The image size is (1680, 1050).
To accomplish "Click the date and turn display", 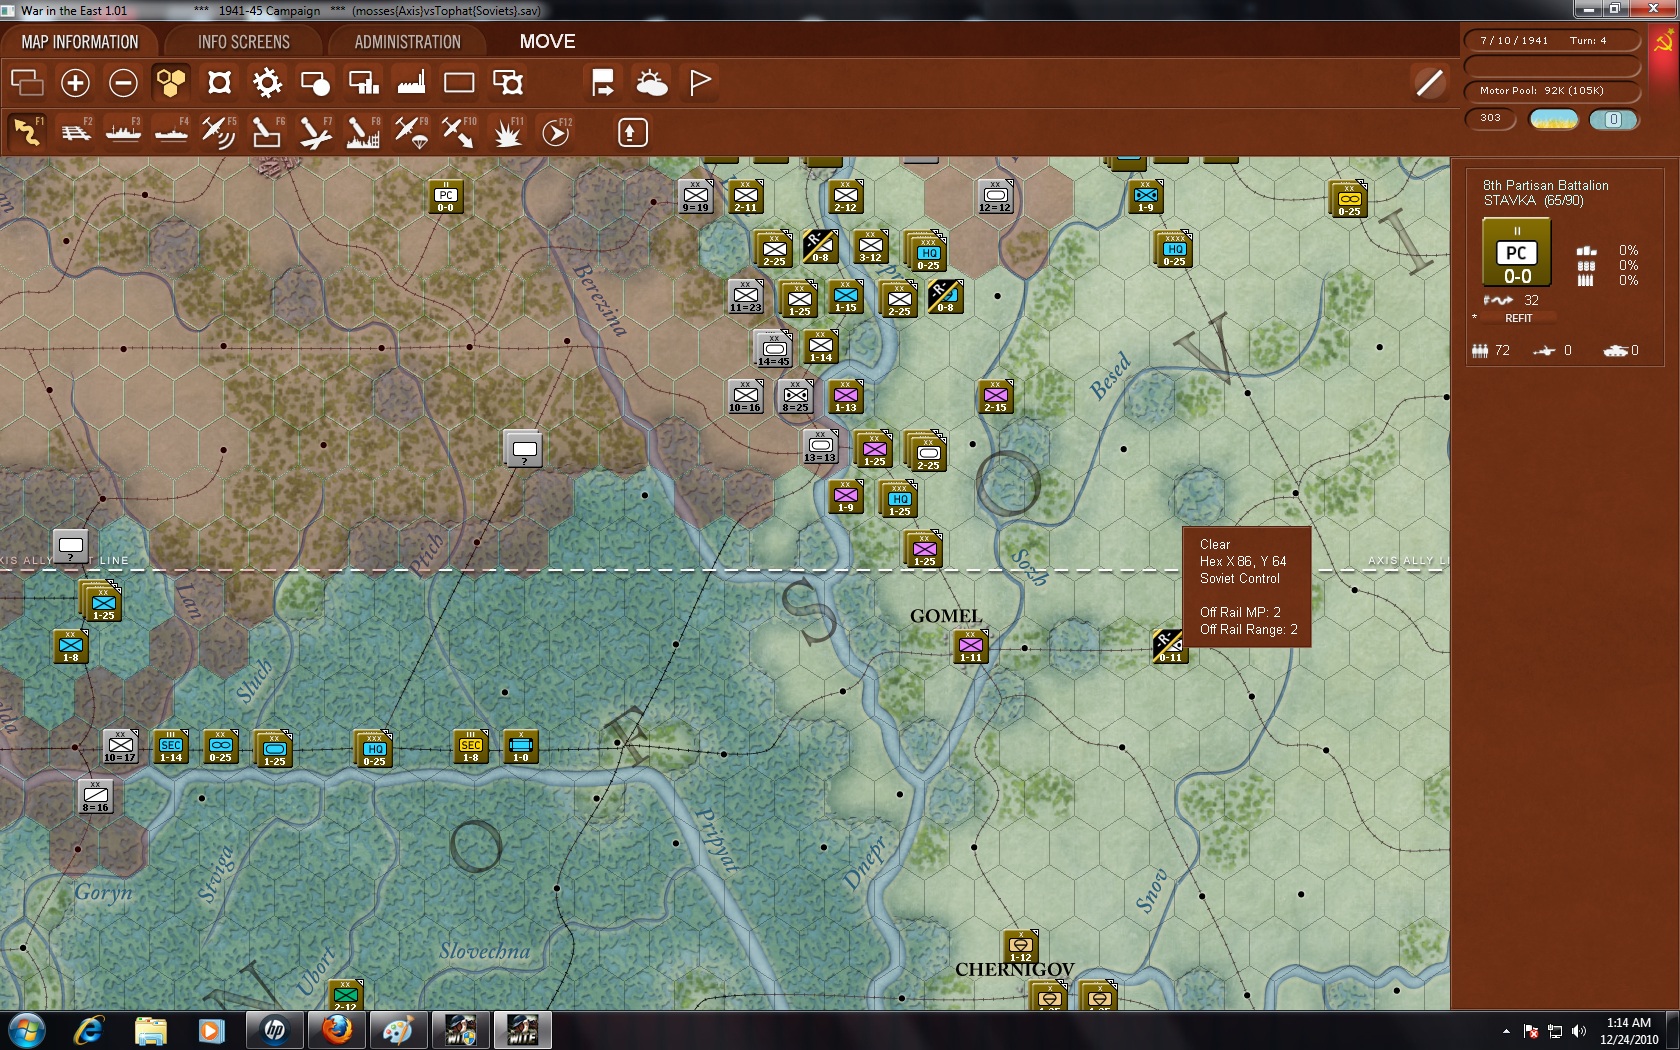I will click(1552, 41).
